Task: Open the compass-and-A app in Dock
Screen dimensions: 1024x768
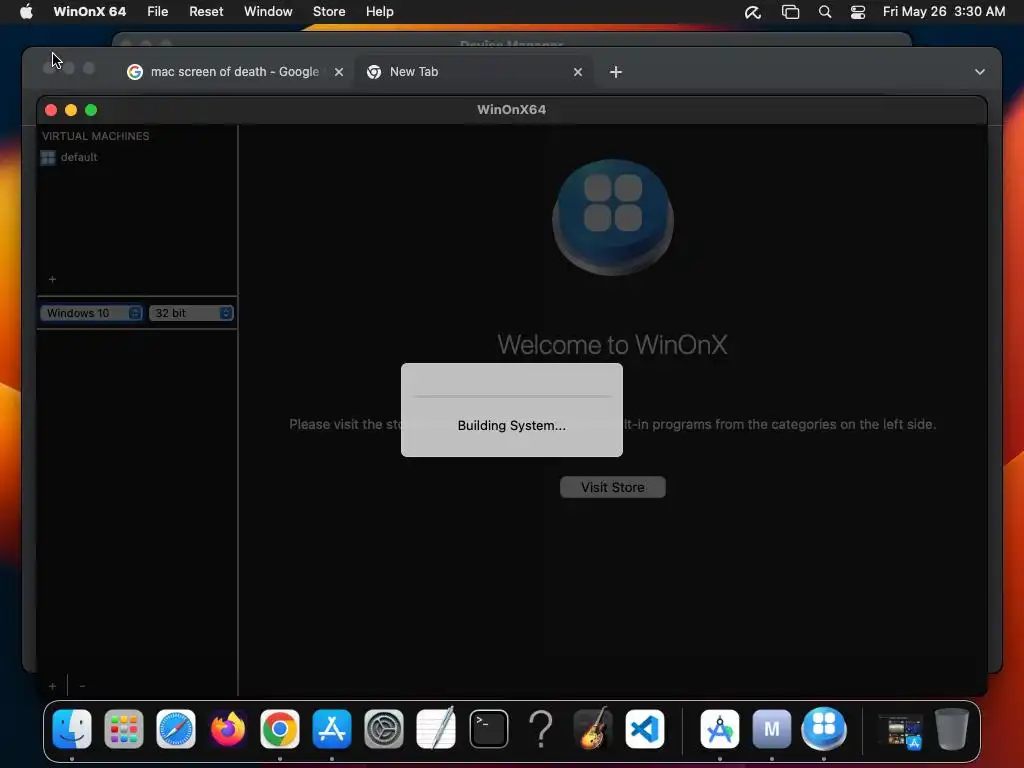Action: tap(720, 729)
